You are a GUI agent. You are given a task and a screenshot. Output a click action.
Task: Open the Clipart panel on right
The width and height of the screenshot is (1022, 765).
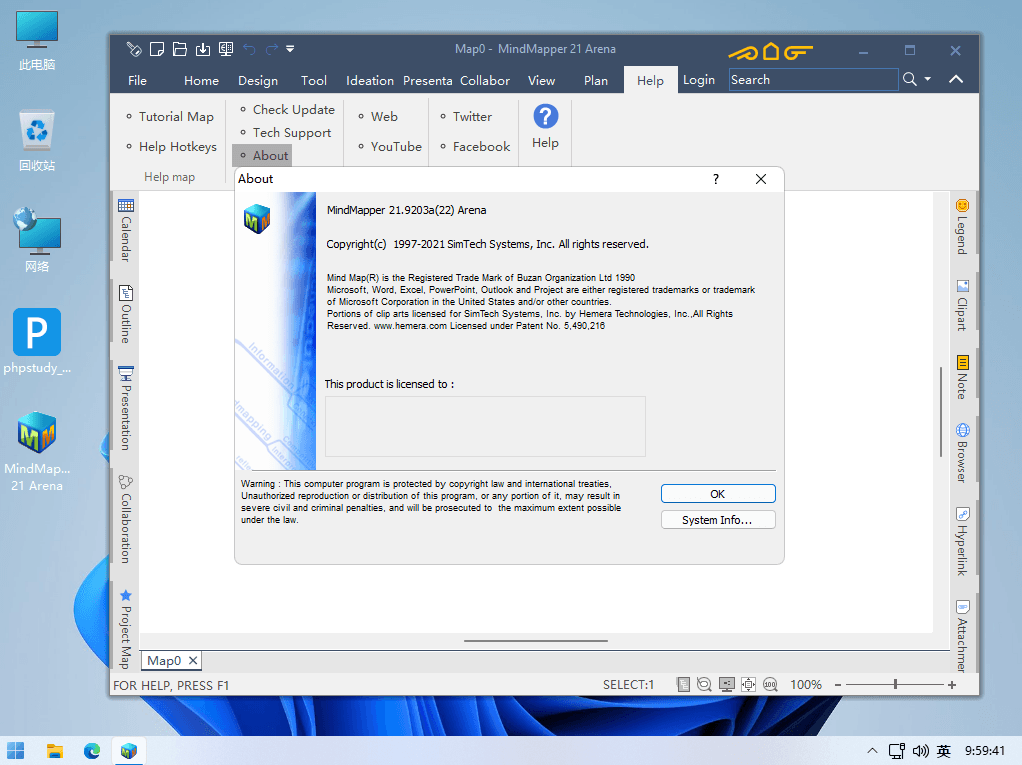pyautogui.click(x=962, y=305)
